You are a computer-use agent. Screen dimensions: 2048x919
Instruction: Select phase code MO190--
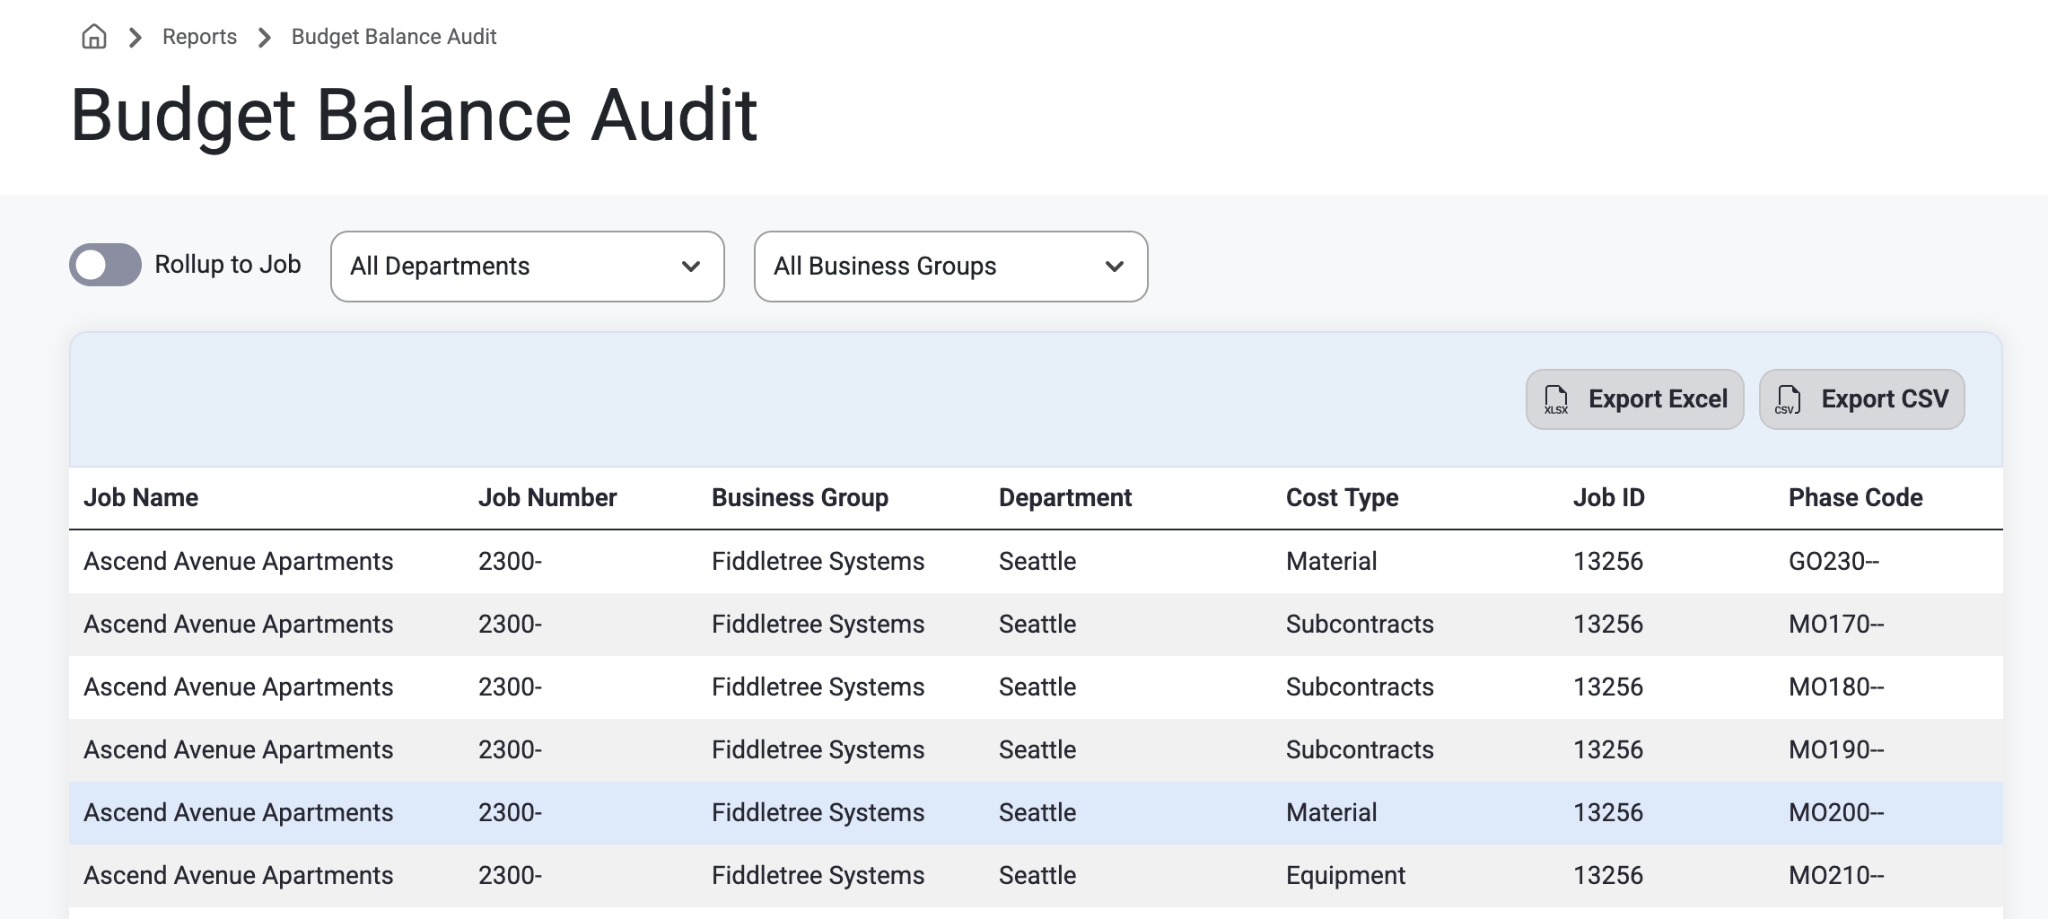click(x=1836, y=750)
